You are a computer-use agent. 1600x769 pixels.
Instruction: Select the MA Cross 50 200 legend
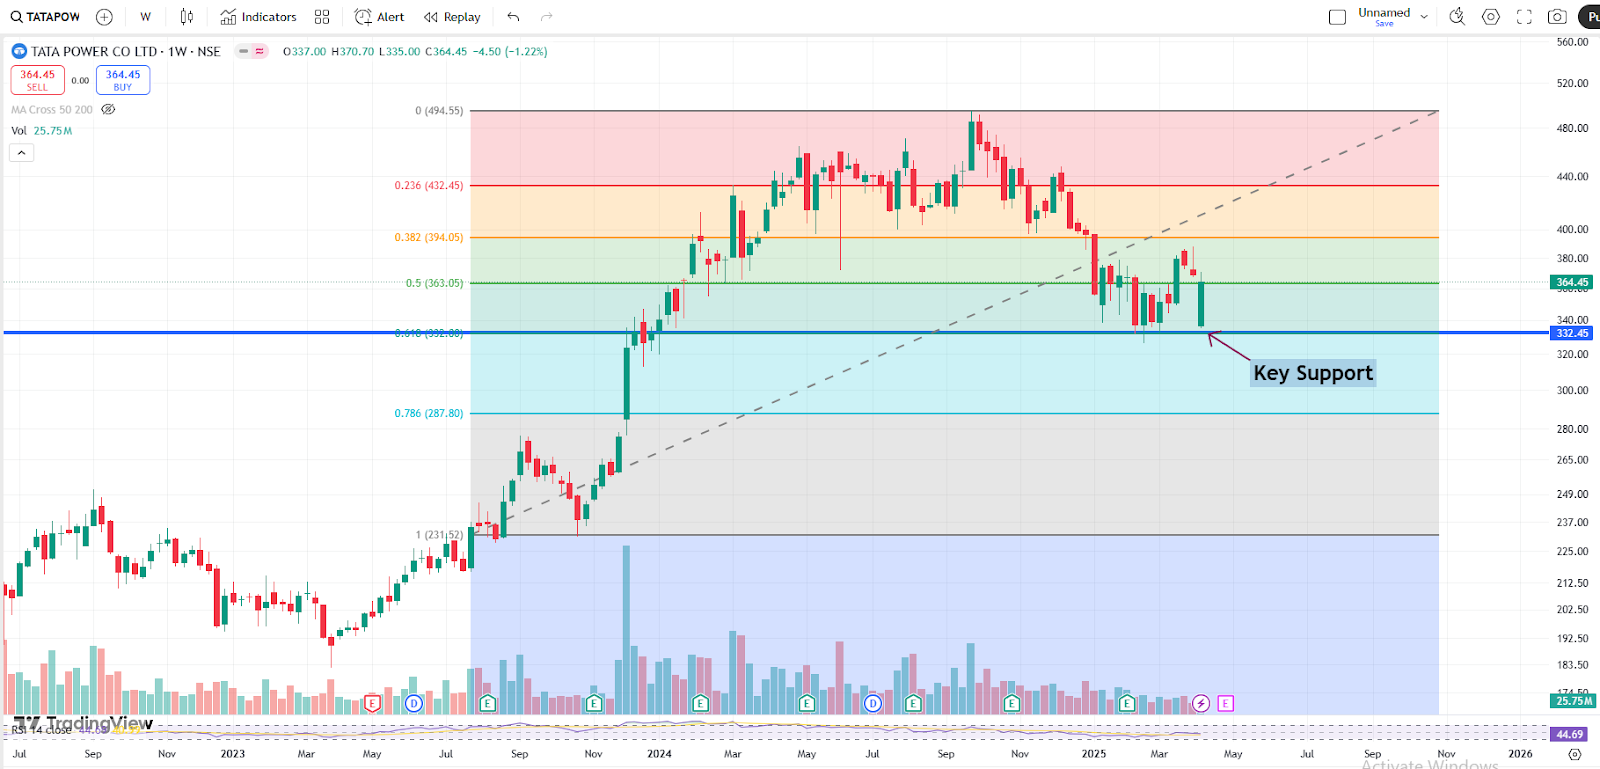pyautogui.click(x=52, y=110)
